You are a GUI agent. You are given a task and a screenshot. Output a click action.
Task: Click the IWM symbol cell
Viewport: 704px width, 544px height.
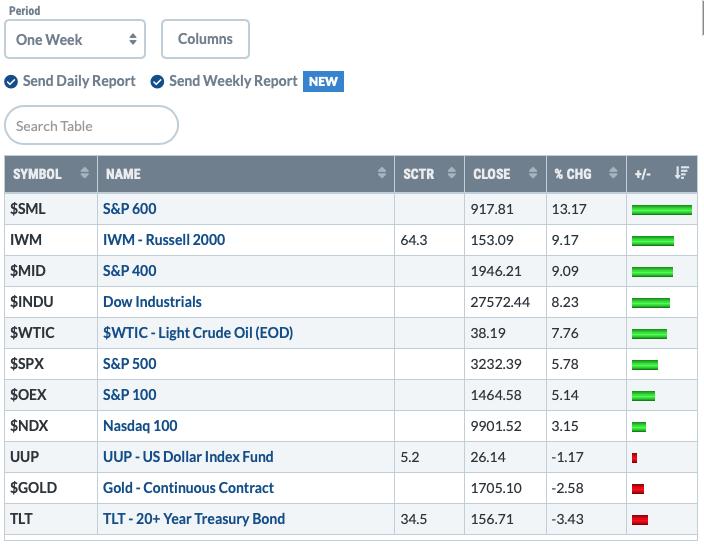click(51, 240)
